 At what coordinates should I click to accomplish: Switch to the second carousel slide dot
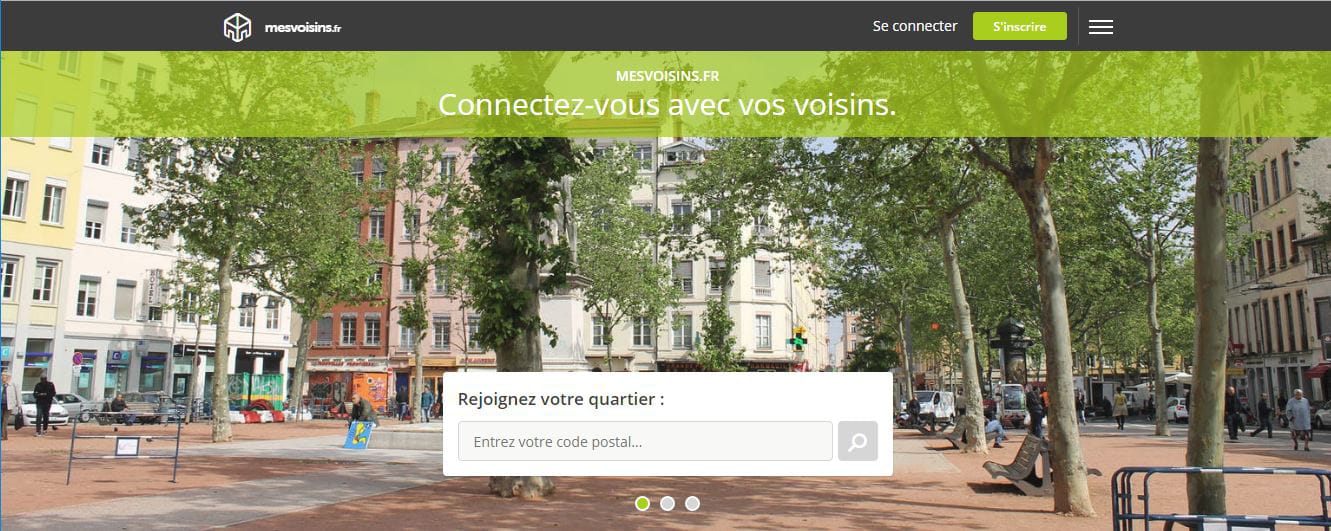tap(668, 503)
